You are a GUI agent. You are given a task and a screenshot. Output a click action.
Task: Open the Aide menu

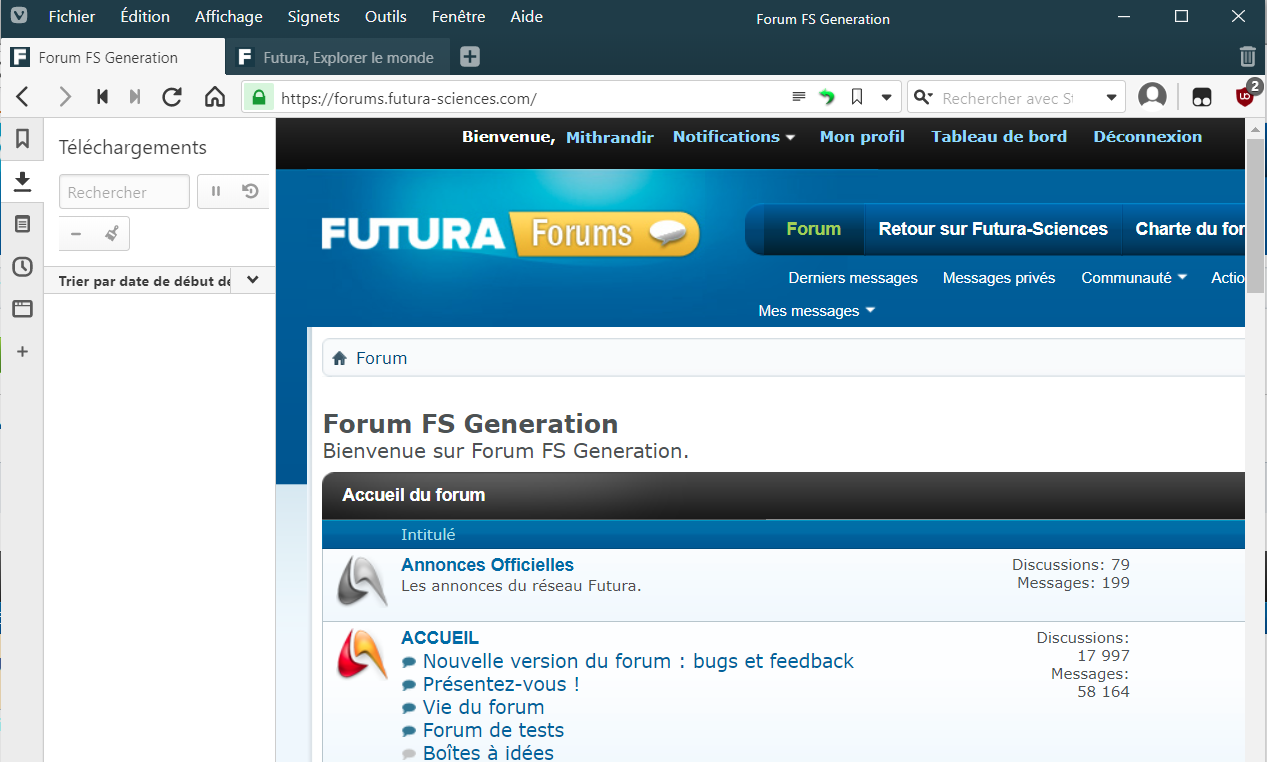click(x=527, y=17)
